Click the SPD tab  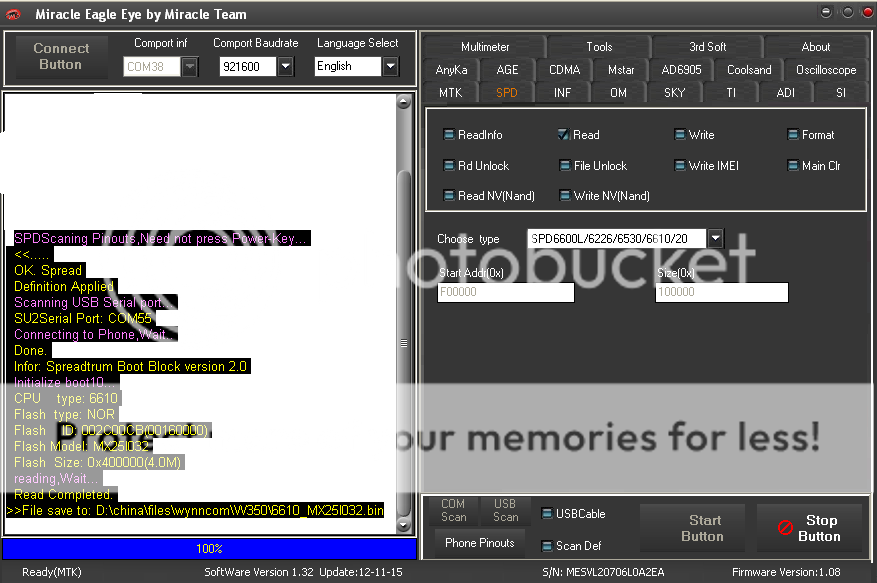point(507,93)
